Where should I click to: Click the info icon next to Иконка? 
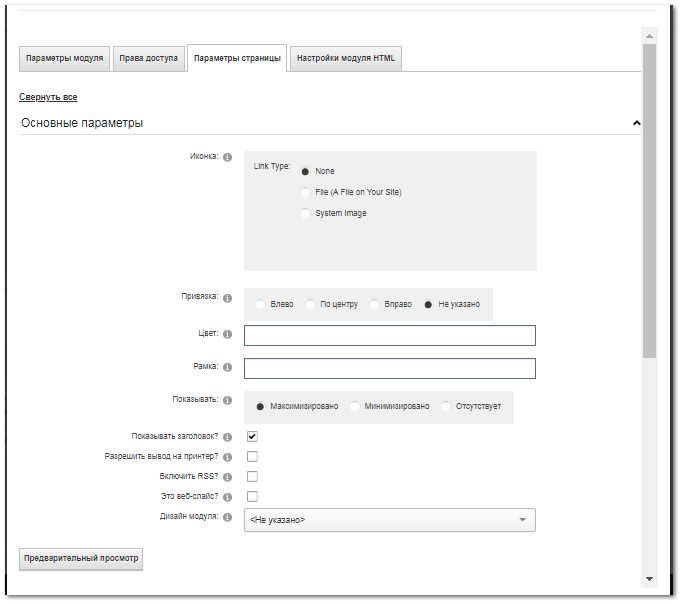pyautogui.click(x=227, y=157)
